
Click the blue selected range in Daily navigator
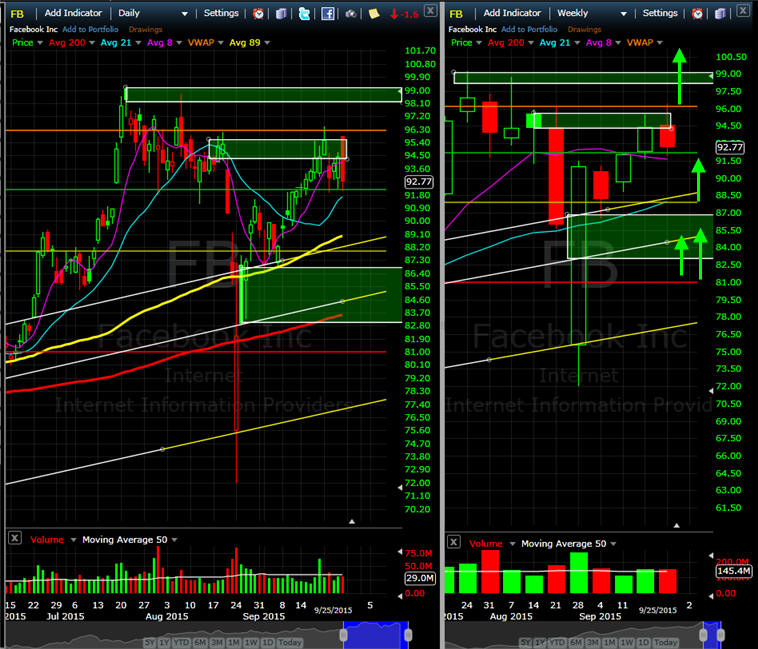pyautogui.click(x=376, y=635)
